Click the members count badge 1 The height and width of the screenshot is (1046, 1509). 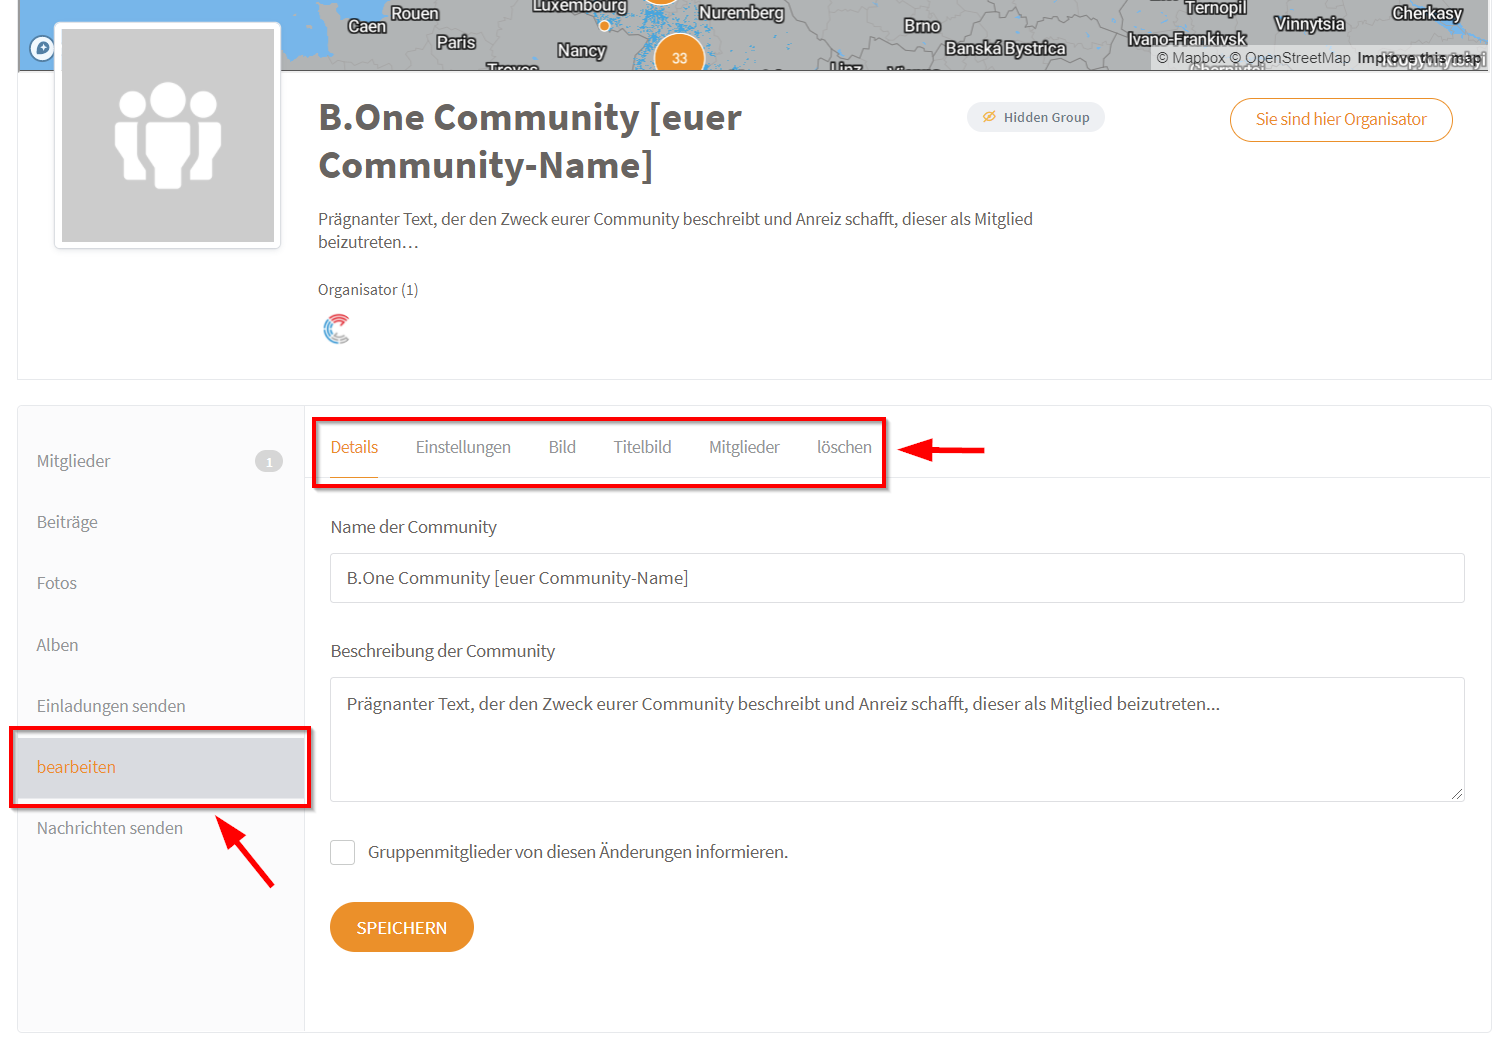coord(269,461)
